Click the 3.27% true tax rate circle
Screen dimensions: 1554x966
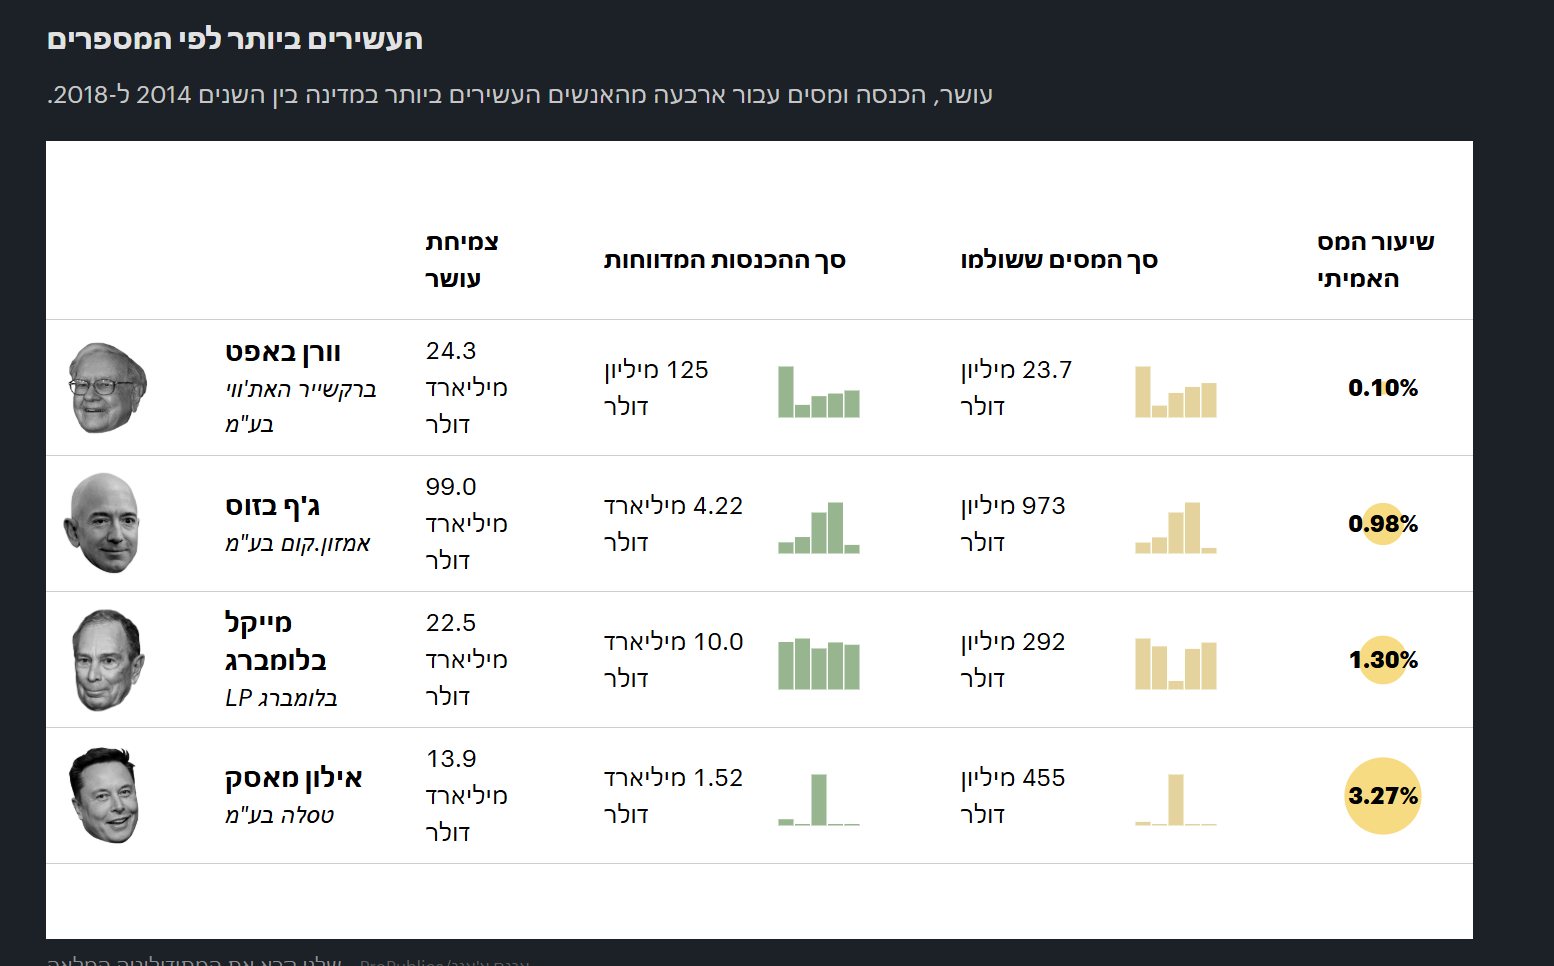1383,796
